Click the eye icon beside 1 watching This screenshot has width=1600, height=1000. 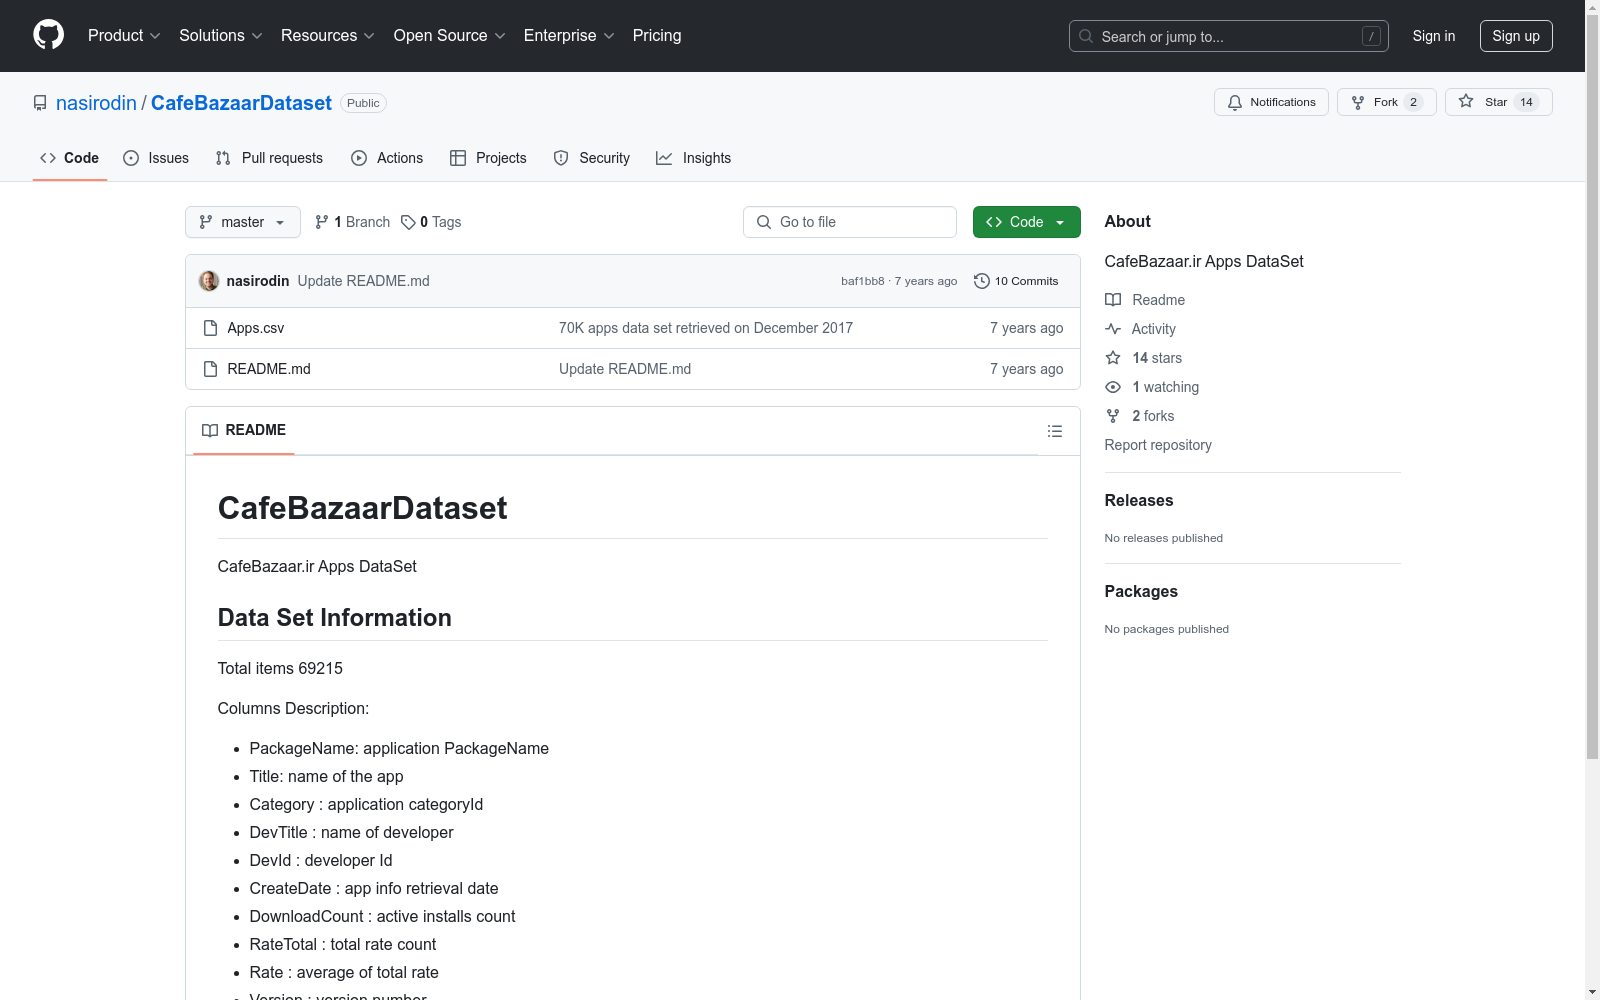(x=1113, y=387)
